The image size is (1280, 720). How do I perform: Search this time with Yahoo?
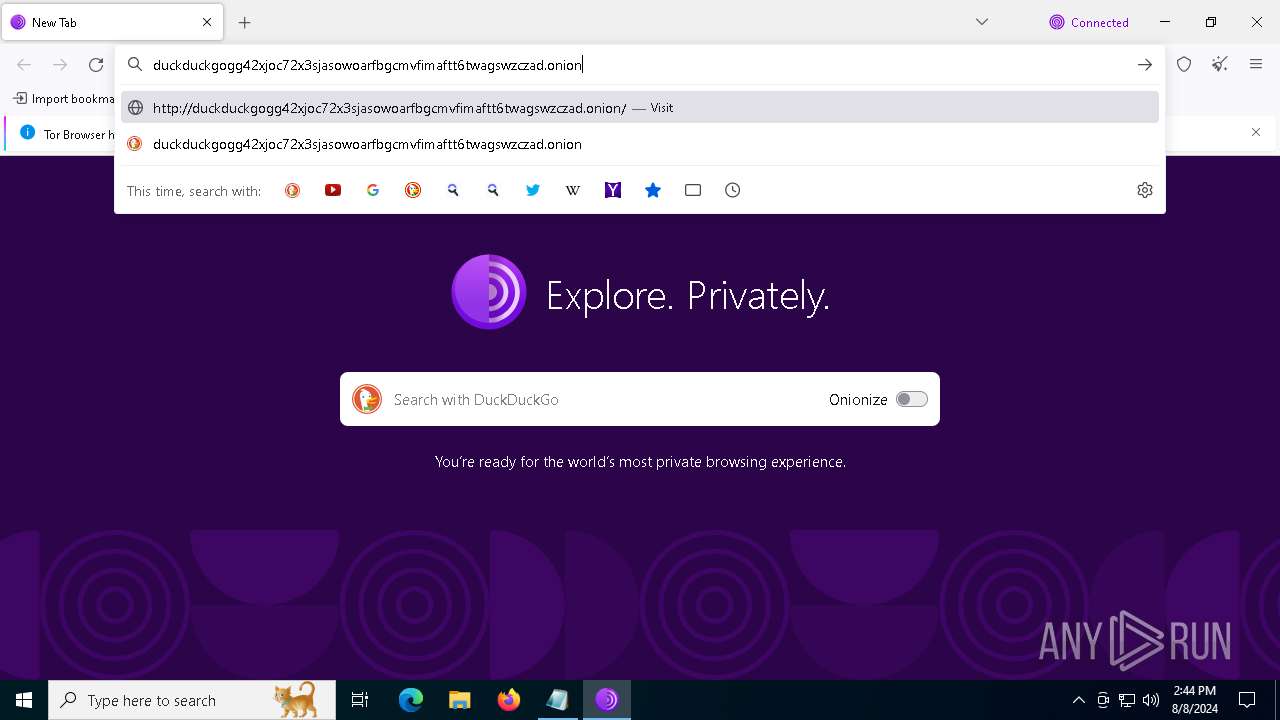tap(613, 190)
